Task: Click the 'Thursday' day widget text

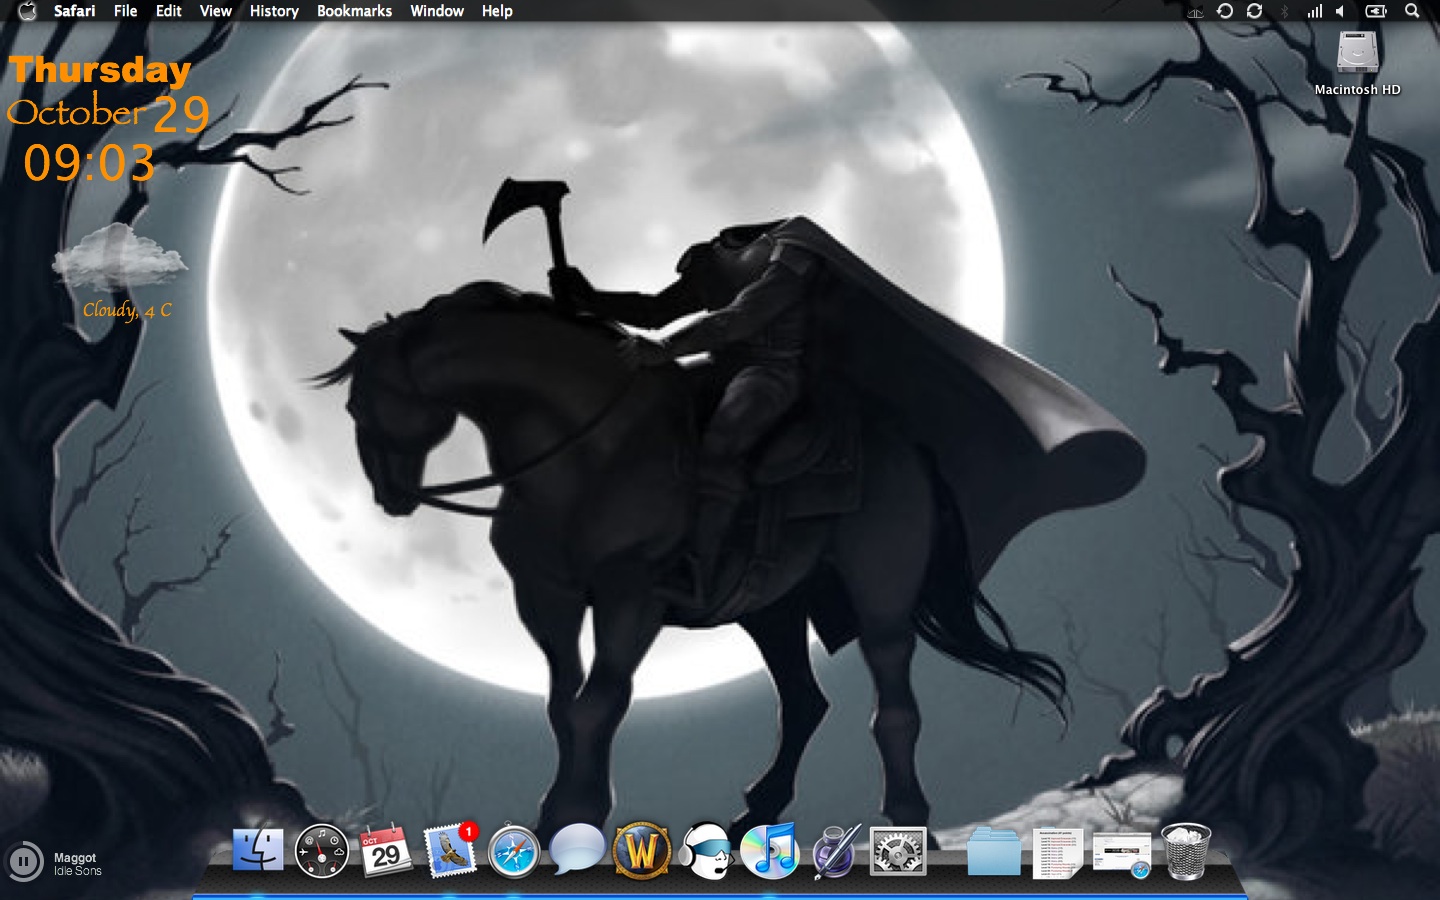Action: [x=100, y=70]
